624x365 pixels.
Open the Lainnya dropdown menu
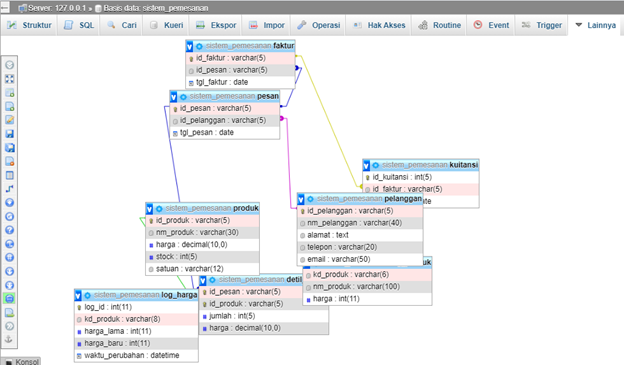point(596,25)
